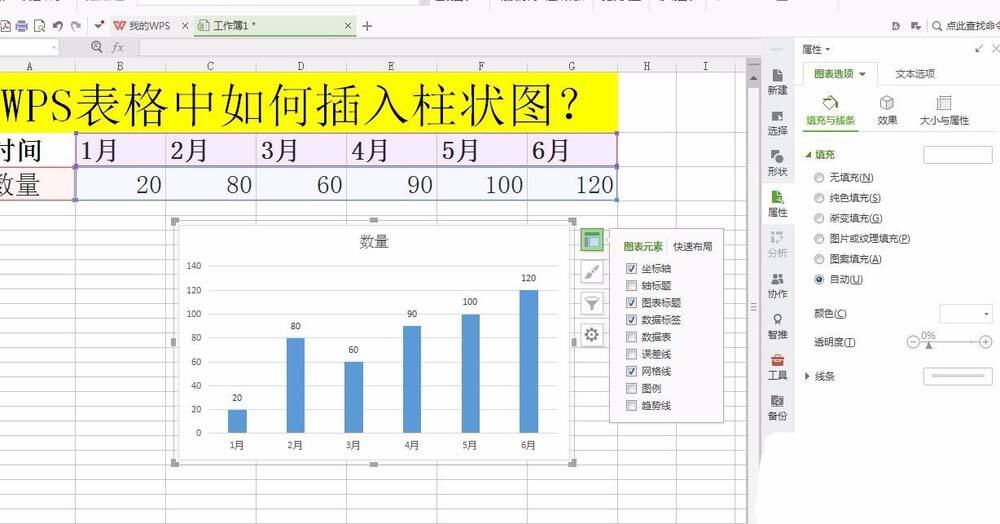Select the 自动 radio option
The width and height of the screenshot is (1000, 524).
pos(819,280)
